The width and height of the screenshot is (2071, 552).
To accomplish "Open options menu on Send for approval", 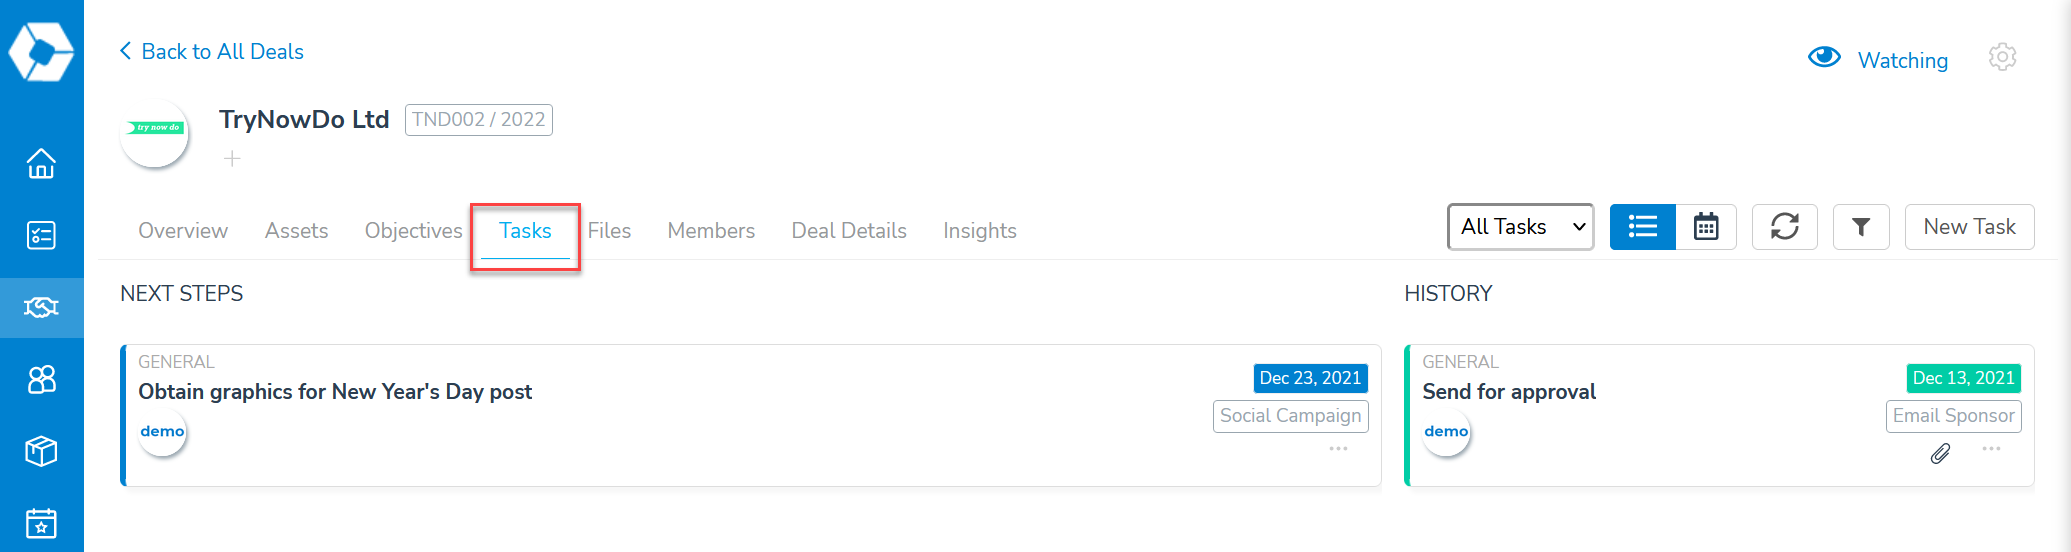I will (1991, 449).
